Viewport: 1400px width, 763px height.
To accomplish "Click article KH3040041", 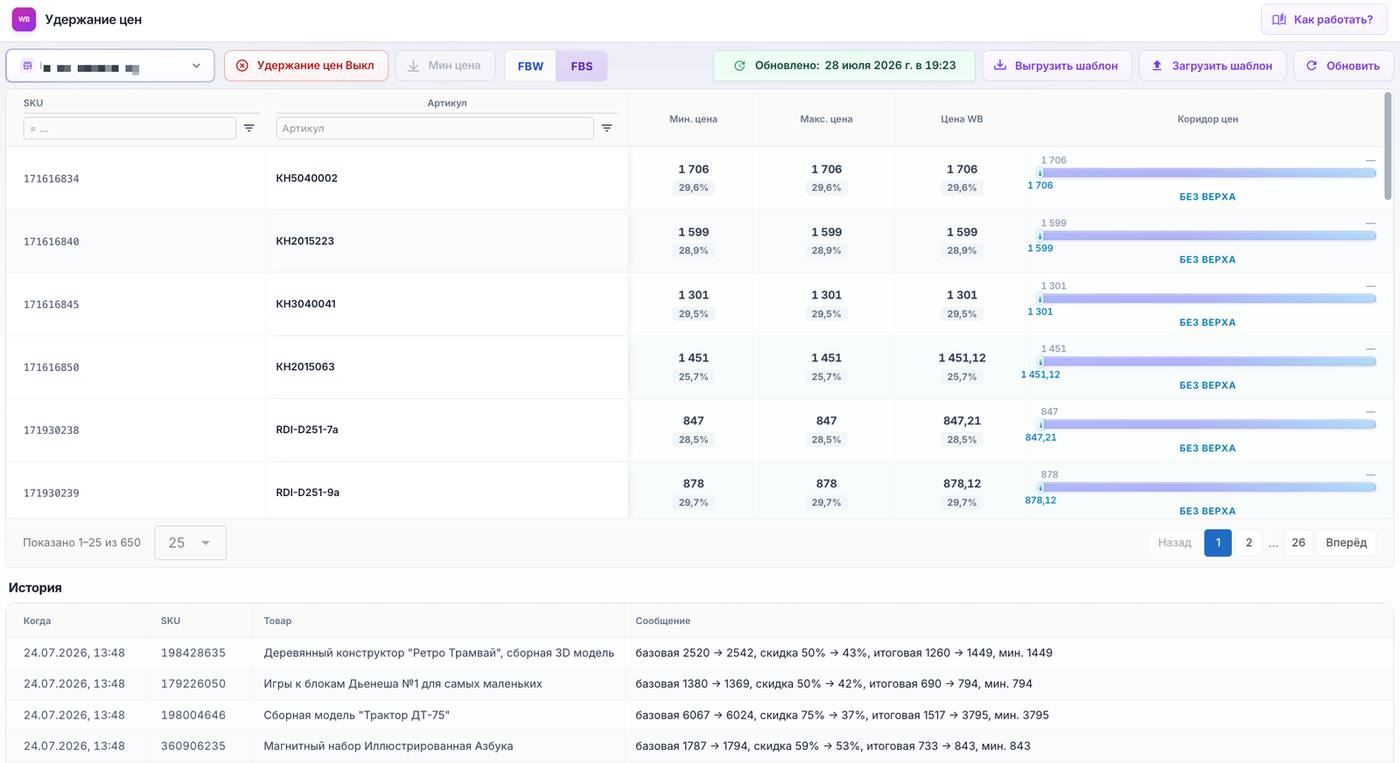I will 306,304.
